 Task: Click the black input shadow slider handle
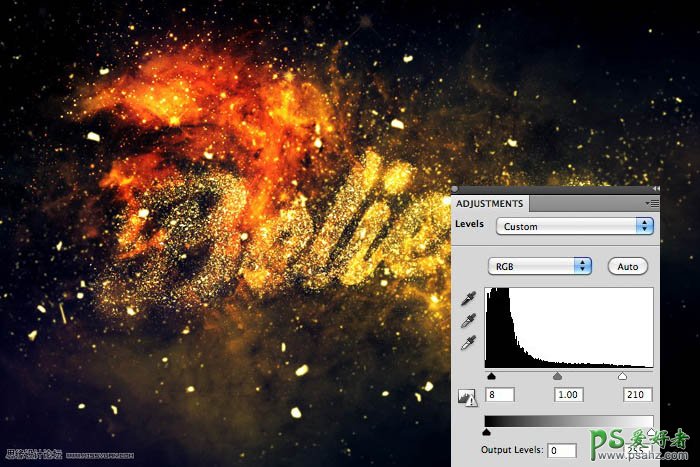pos(491,377)
